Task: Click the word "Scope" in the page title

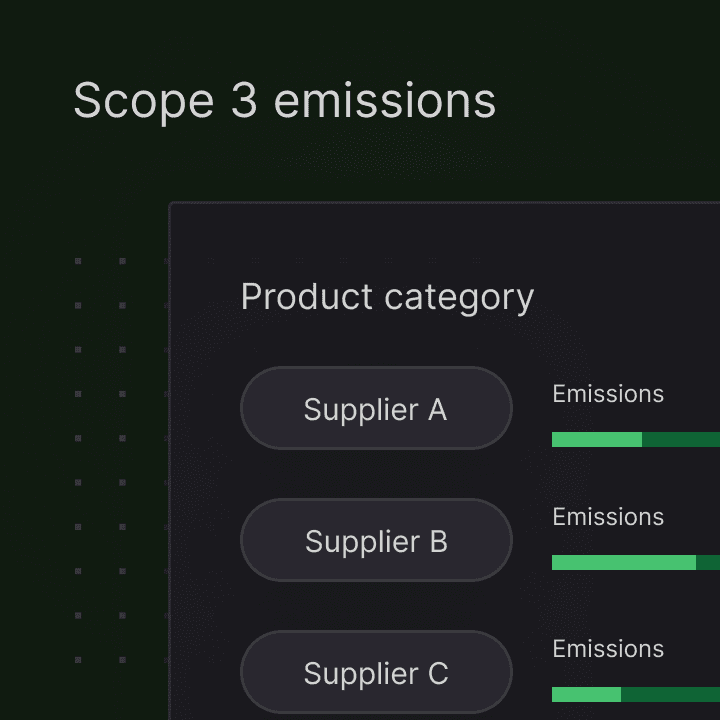Action: click(144, 102)
